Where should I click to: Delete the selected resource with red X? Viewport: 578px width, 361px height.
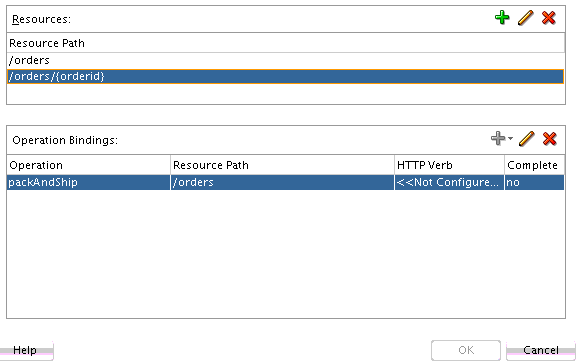coord(549,17)
